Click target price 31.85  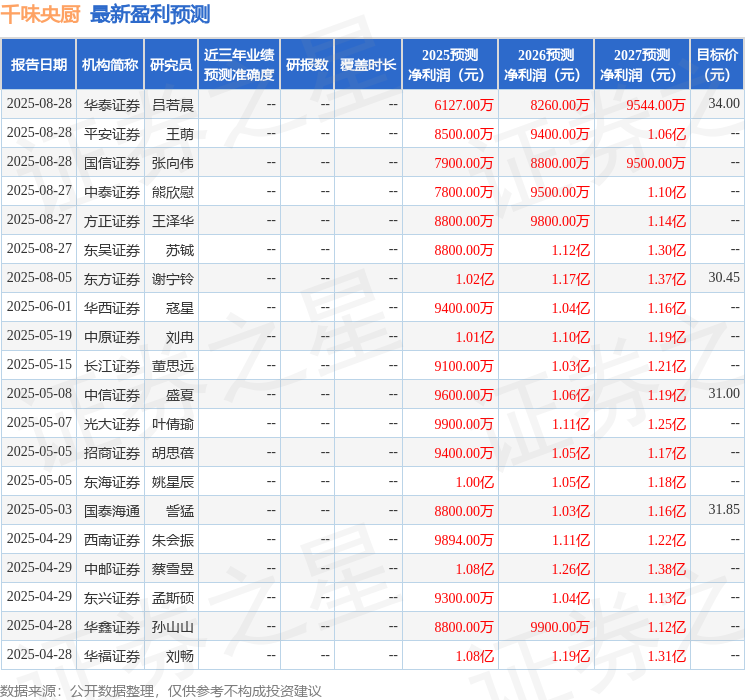pyautogui.click(x=724, y=509)
